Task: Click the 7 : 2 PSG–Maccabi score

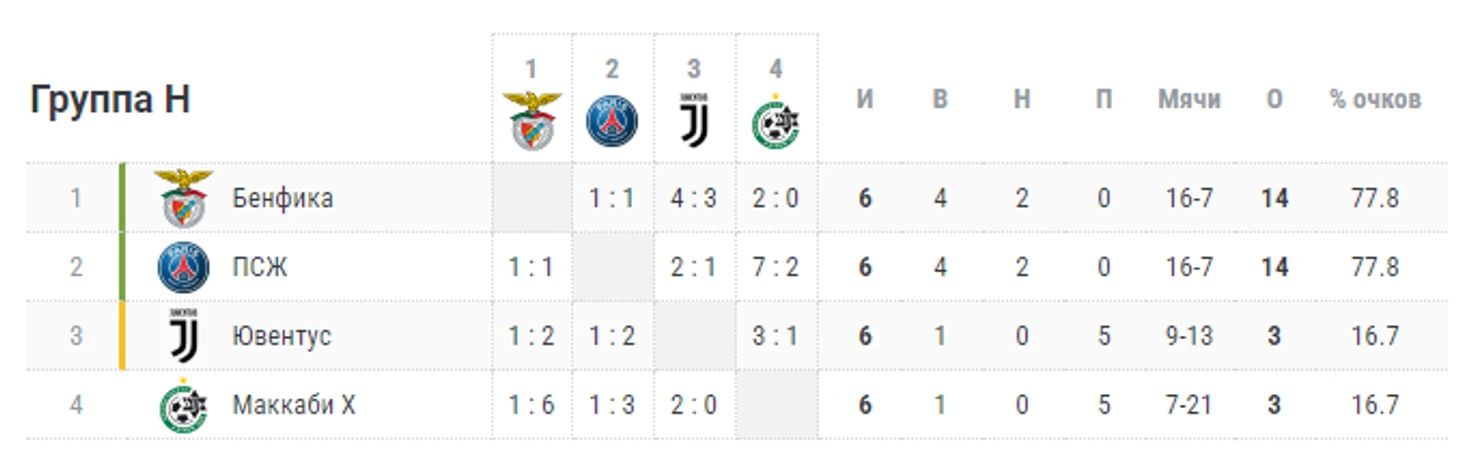Action: (776, 267)
